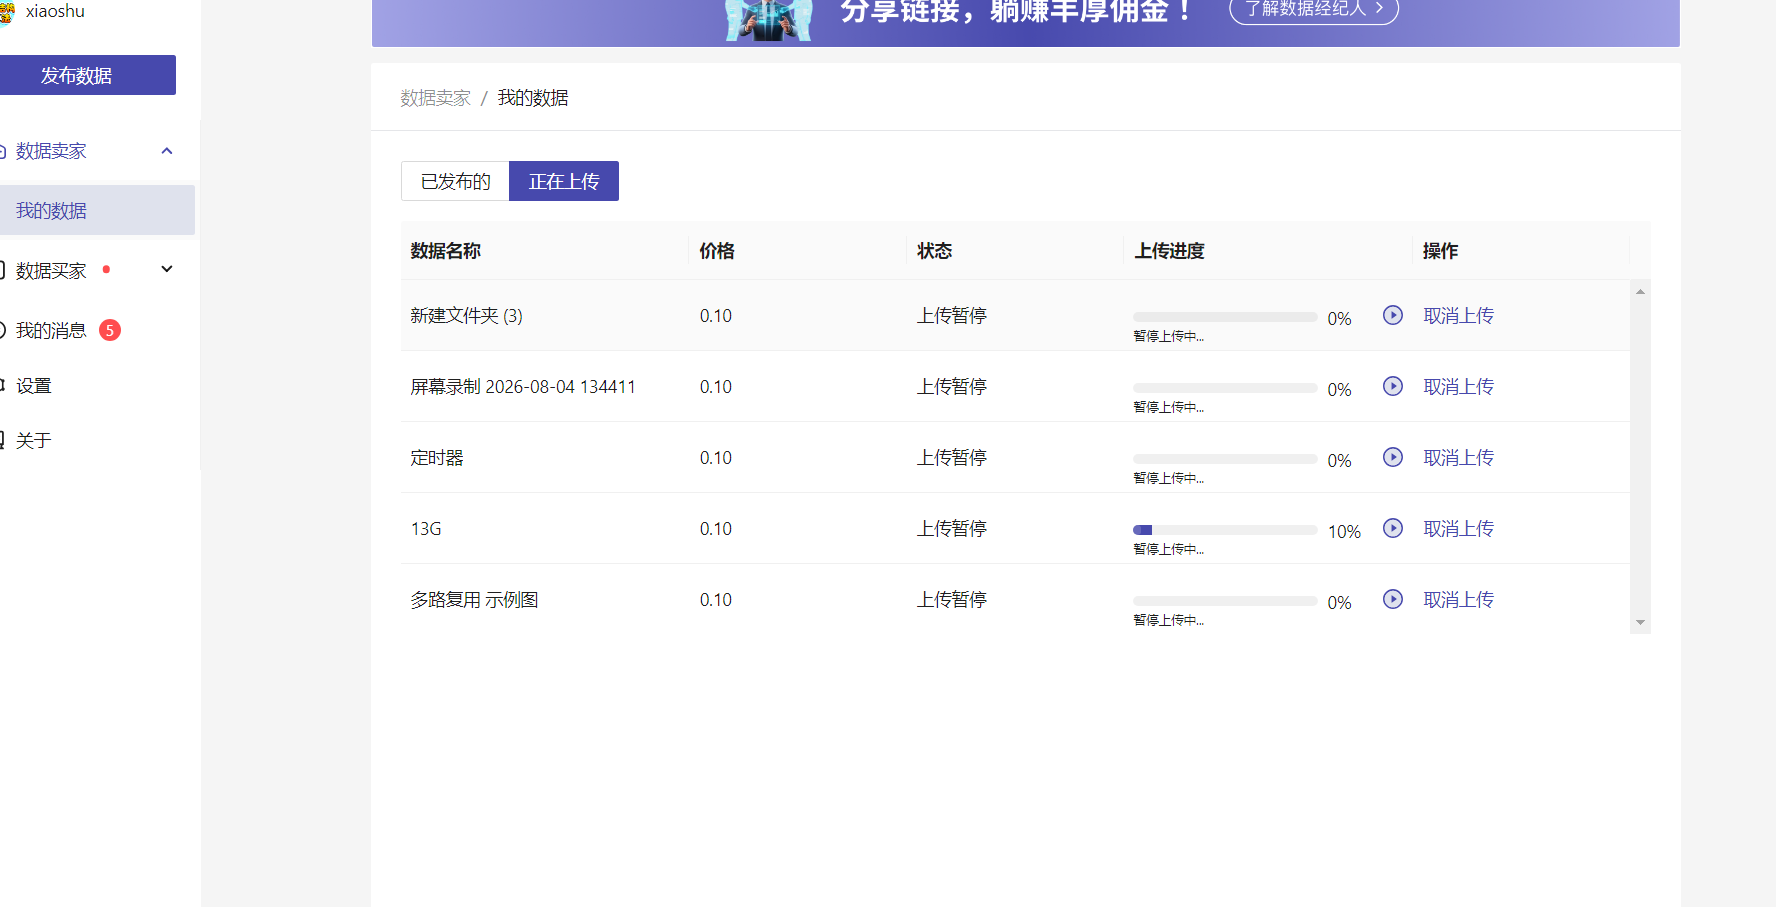This screenshot has width=1776, height=907.
Task: Click the 新建文件夹 (3) progress bar
Action: point(1225,317)
